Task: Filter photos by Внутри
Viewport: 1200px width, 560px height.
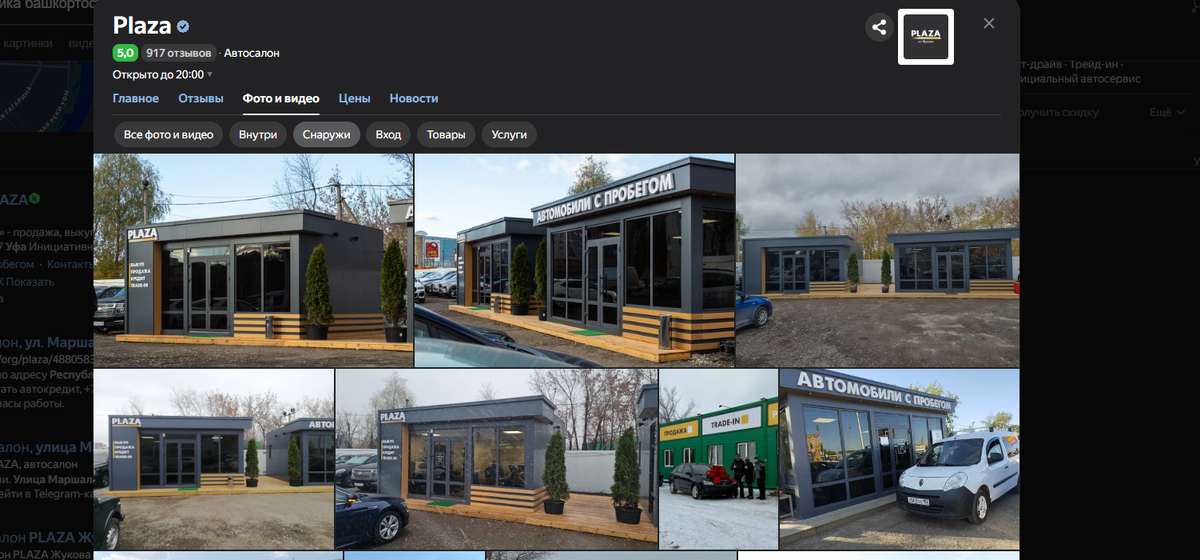Action: 258,134
